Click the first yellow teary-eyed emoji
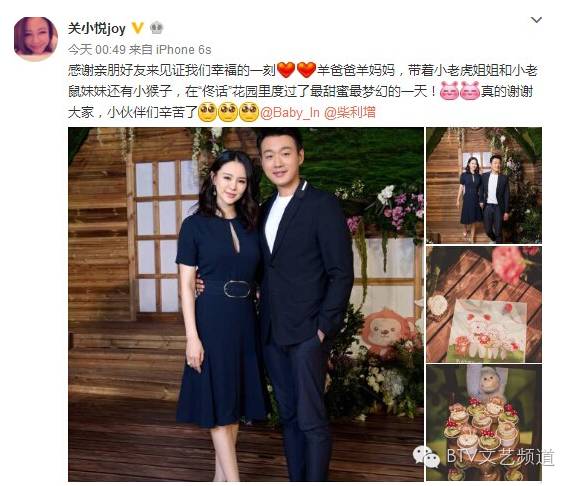The width and height of the screenshot is (574, 486). (208, 112)
